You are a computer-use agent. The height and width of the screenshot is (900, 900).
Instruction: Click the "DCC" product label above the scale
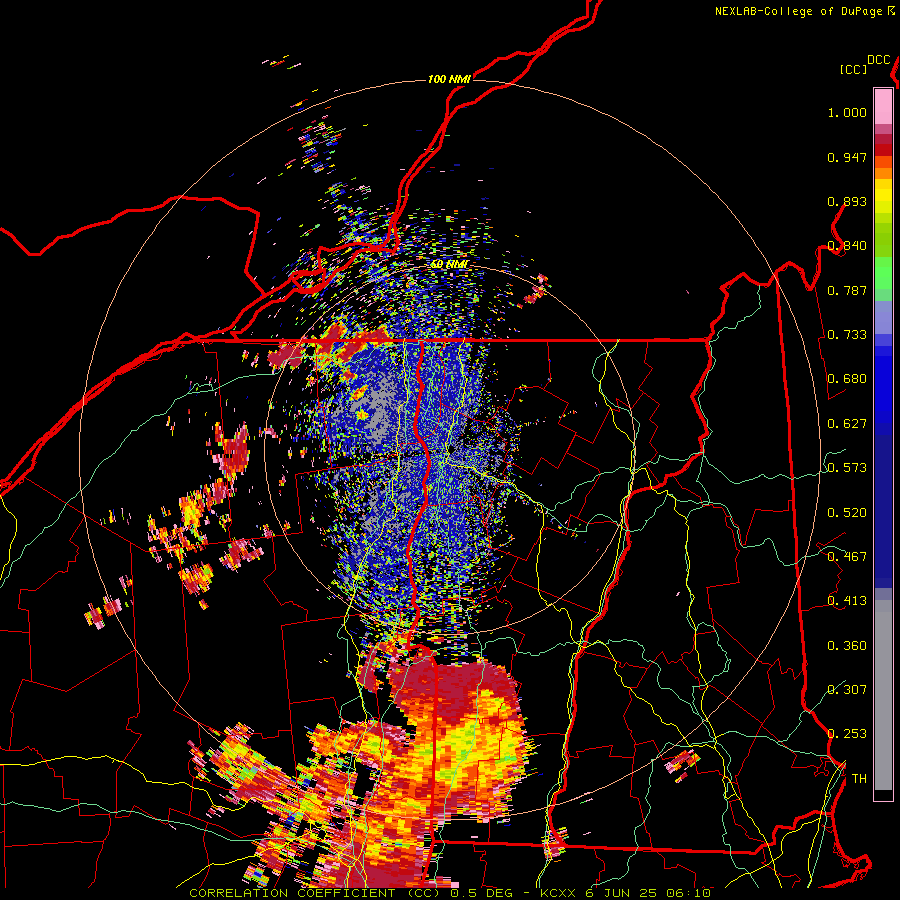tap(879, 60)
